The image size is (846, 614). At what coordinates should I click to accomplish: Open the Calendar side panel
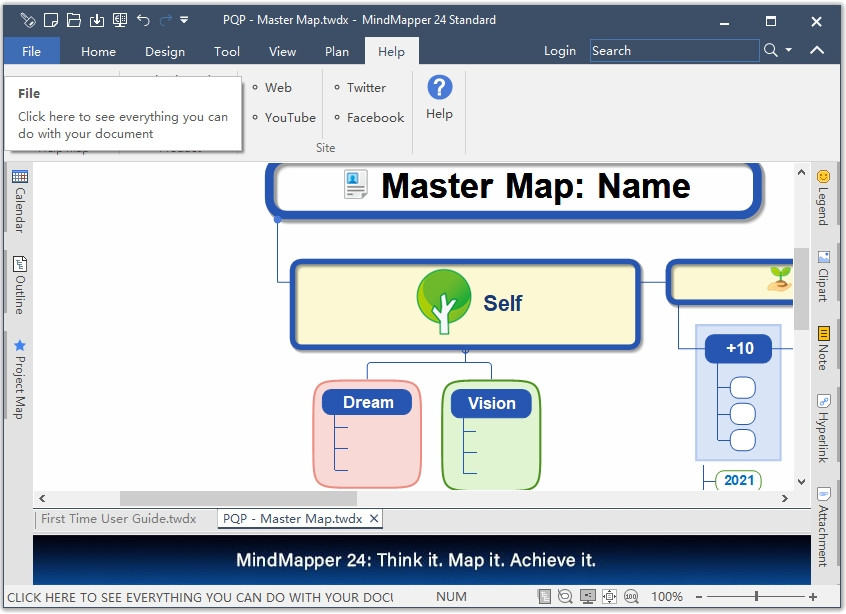tap(19, 202)
